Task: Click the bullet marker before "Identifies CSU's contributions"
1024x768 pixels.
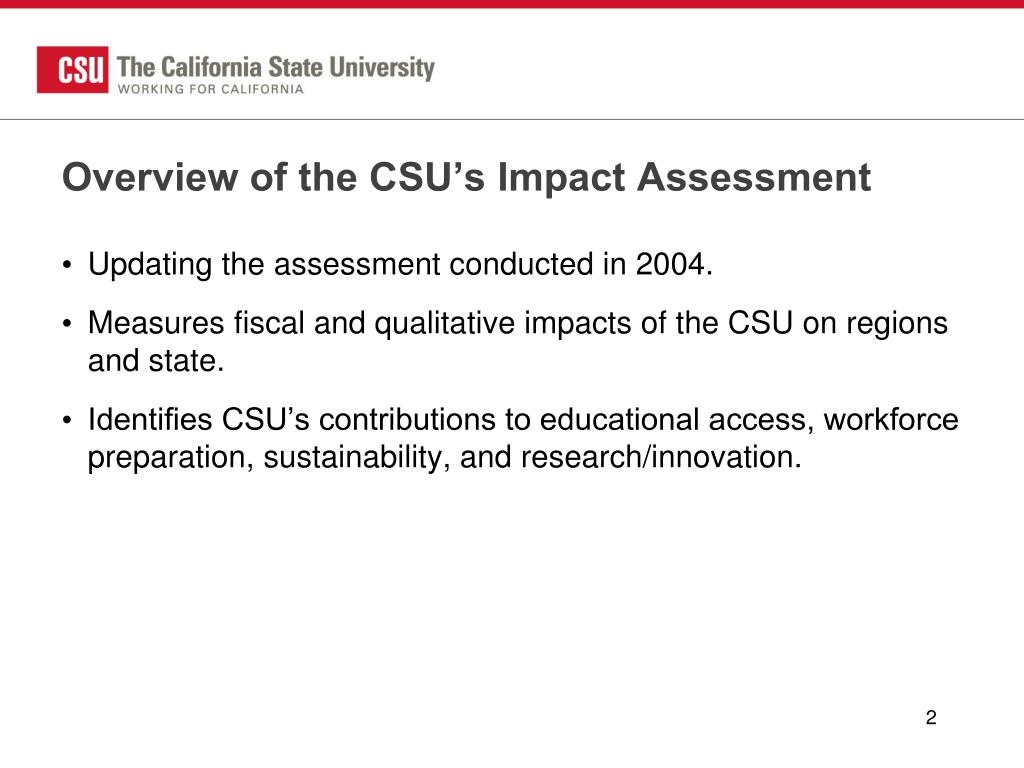Action: [67, 421]
